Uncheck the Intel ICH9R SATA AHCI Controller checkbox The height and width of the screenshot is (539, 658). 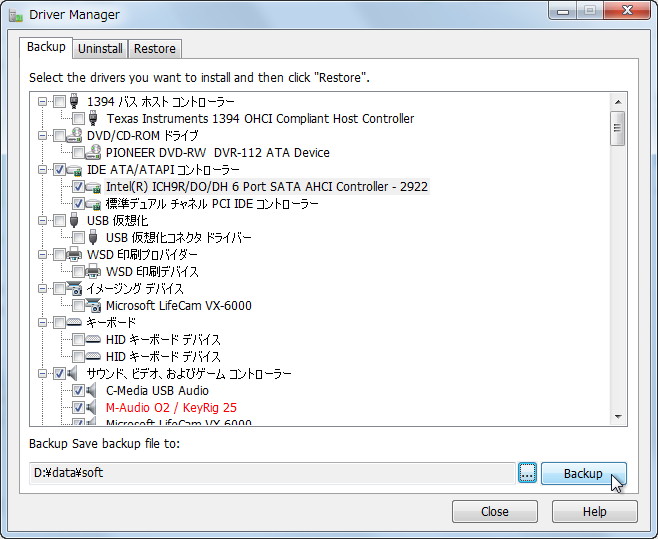click(x=78, y=187)
